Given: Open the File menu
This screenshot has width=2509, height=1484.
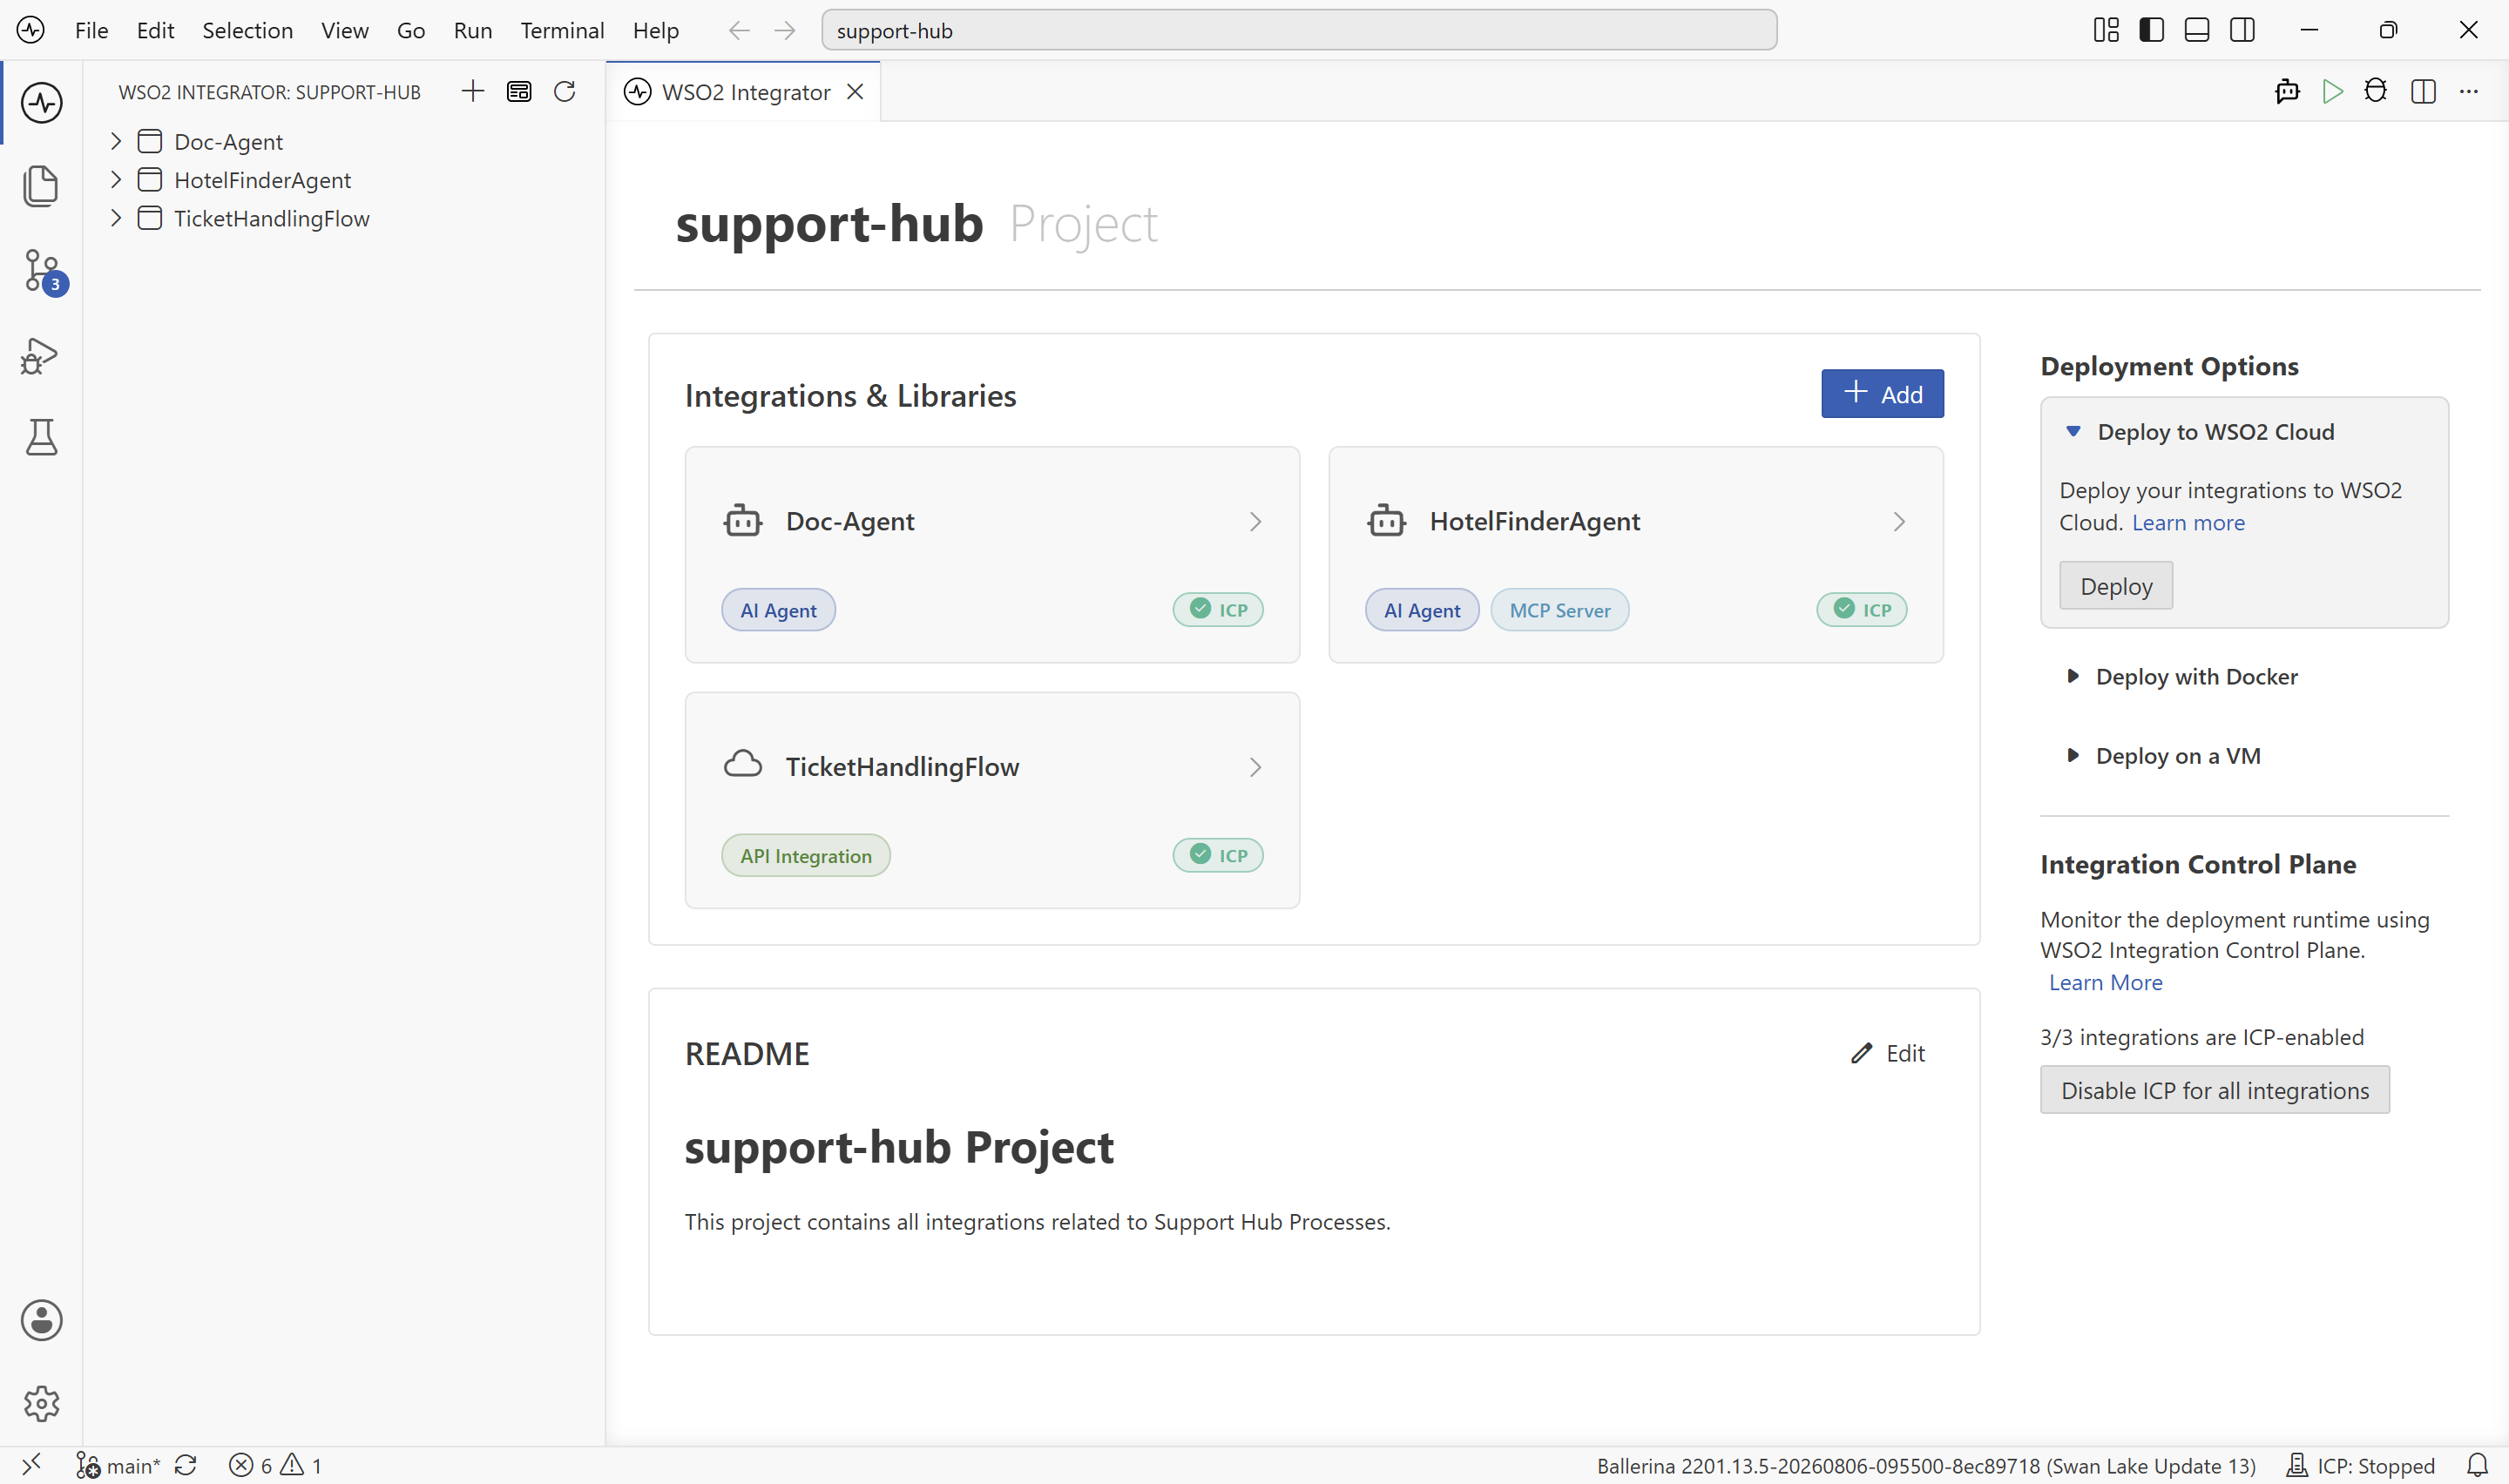Looking at the screenshot, I should click(x=91, y=30).
